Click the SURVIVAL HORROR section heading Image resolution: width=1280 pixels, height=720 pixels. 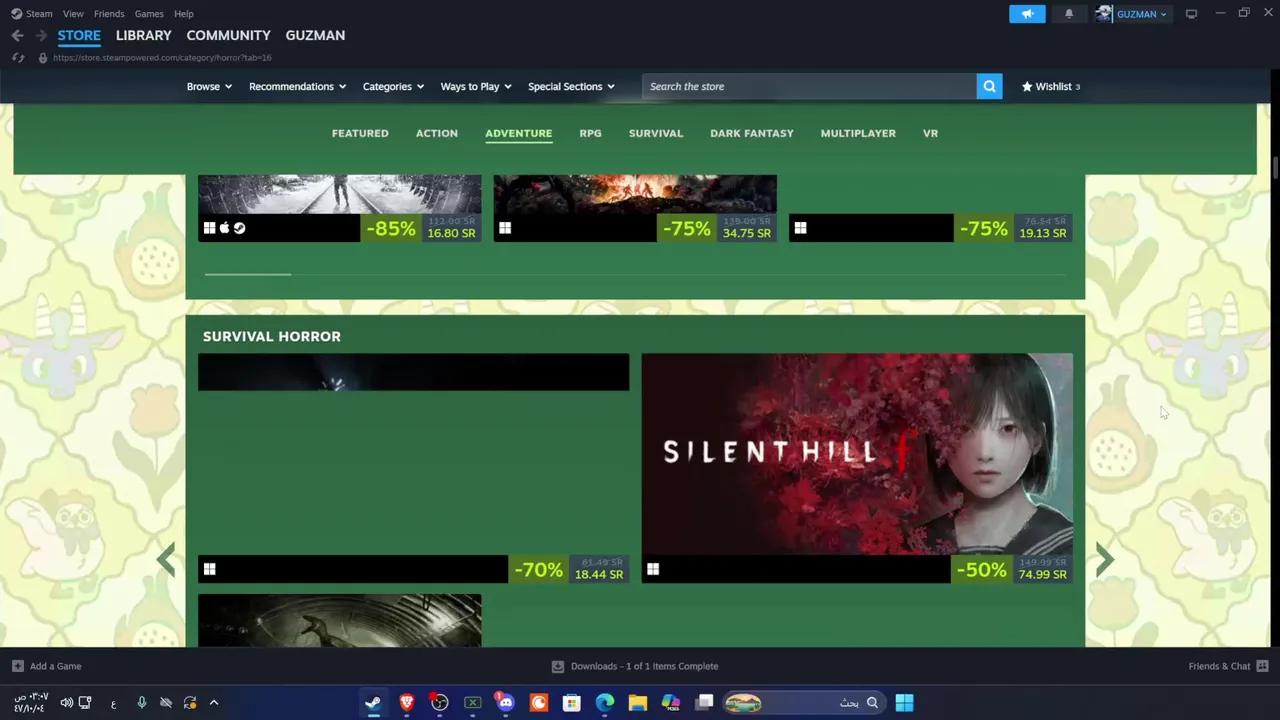coord(272,336)
